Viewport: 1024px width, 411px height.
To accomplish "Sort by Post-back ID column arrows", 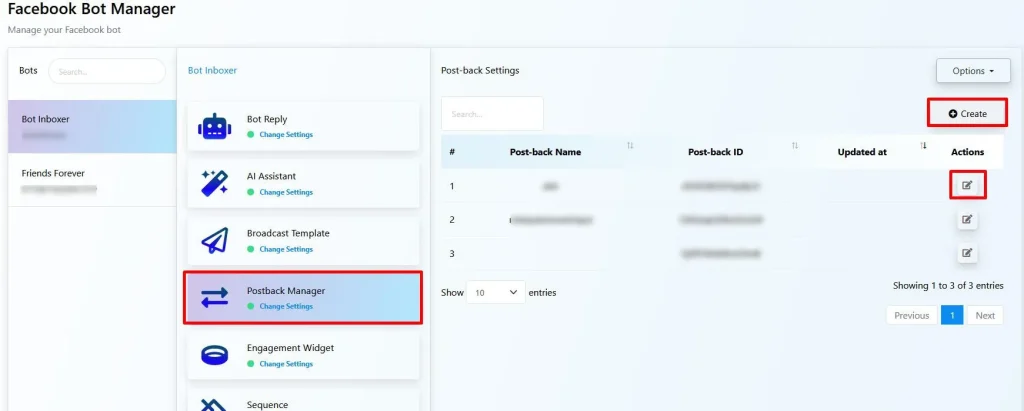I will (795, 145).
